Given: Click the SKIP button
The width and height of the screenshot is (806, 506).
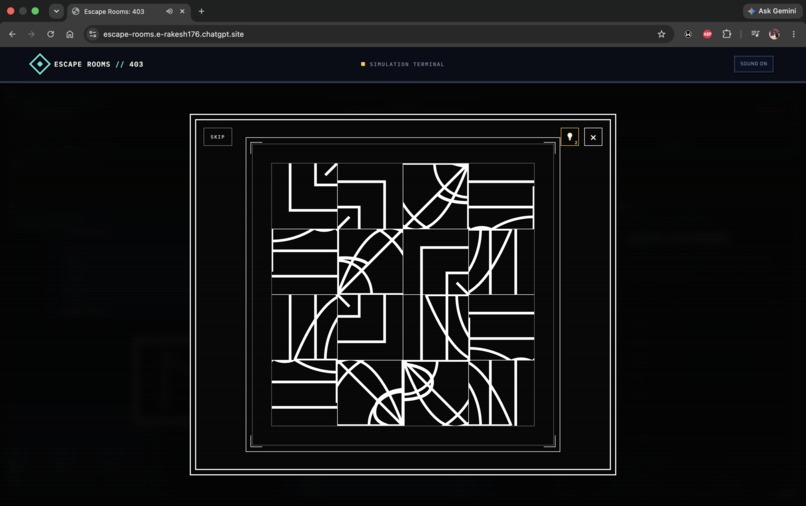Looking at the screenshot, I should (x=217, y=137).
